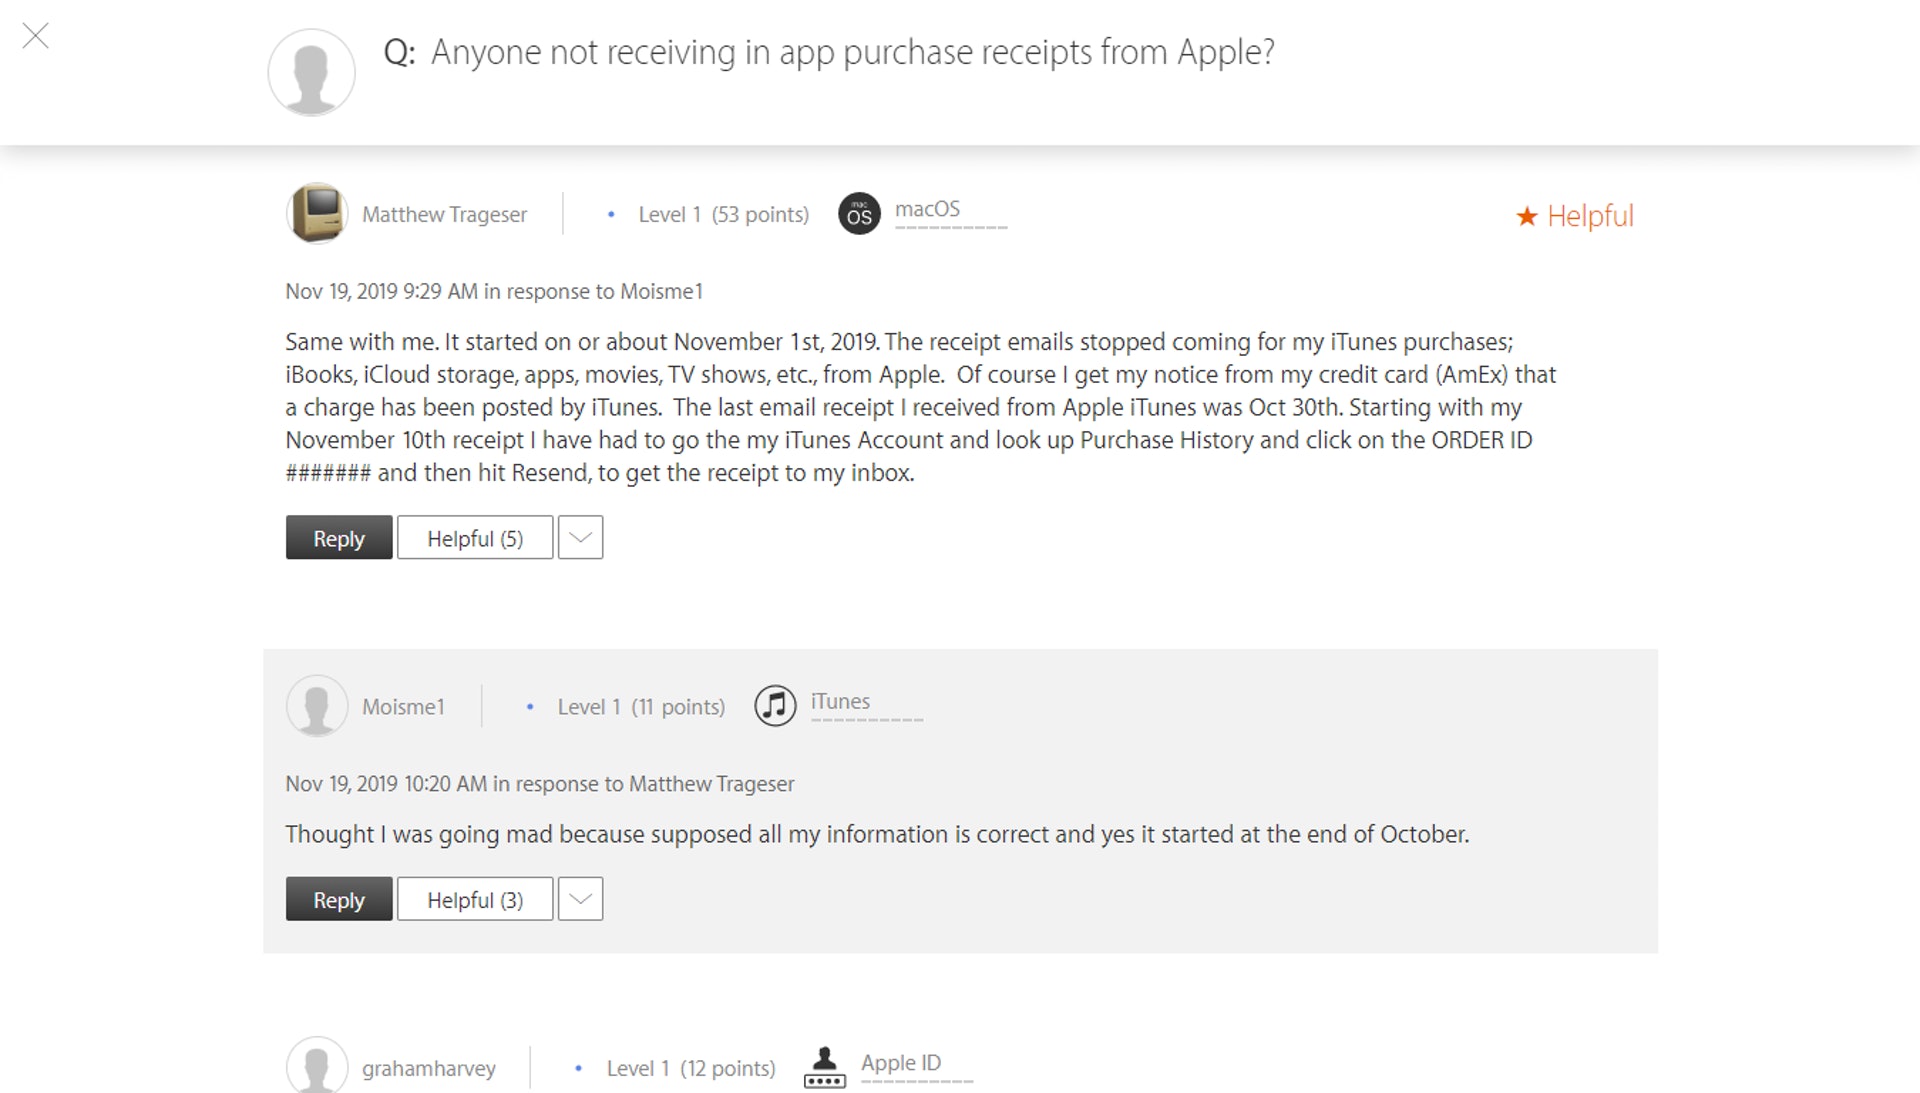
Task: Select the question title text
Action: pos(853,52)
